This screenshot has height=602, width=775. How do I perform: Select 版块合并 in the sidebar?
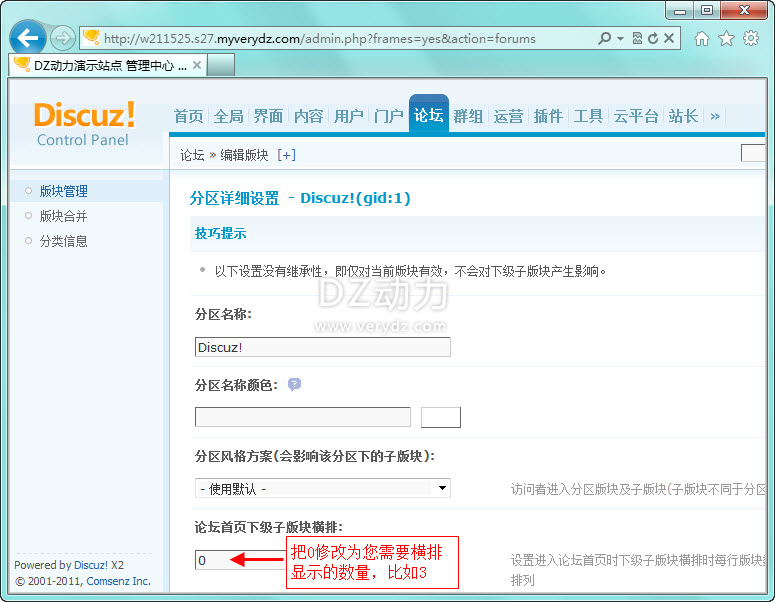click(63, 216)
